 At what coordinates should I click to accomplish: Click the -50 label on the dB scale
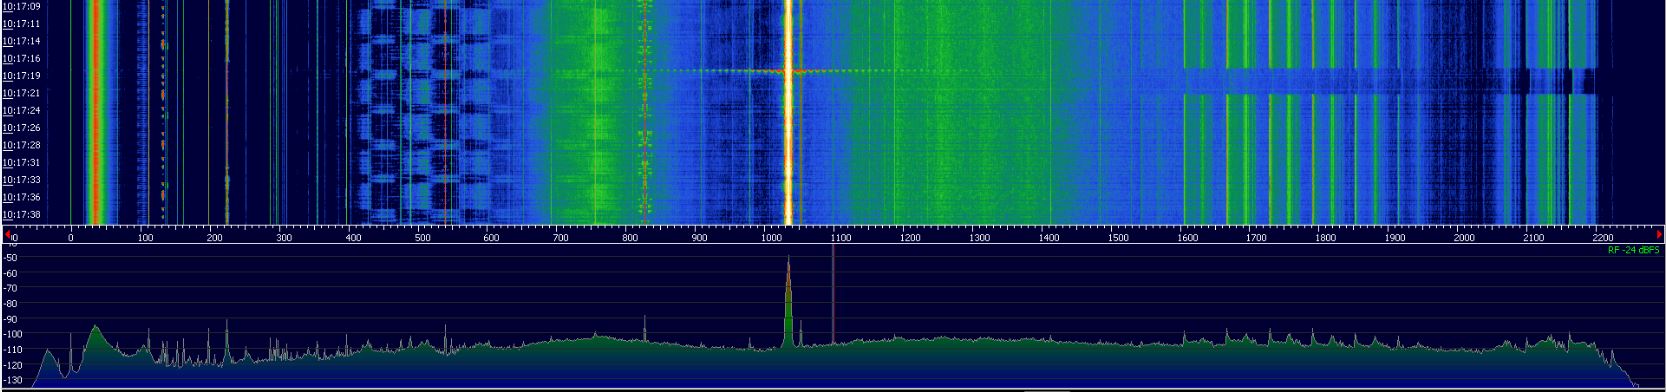pyautogui.click(x=13, y=258)
